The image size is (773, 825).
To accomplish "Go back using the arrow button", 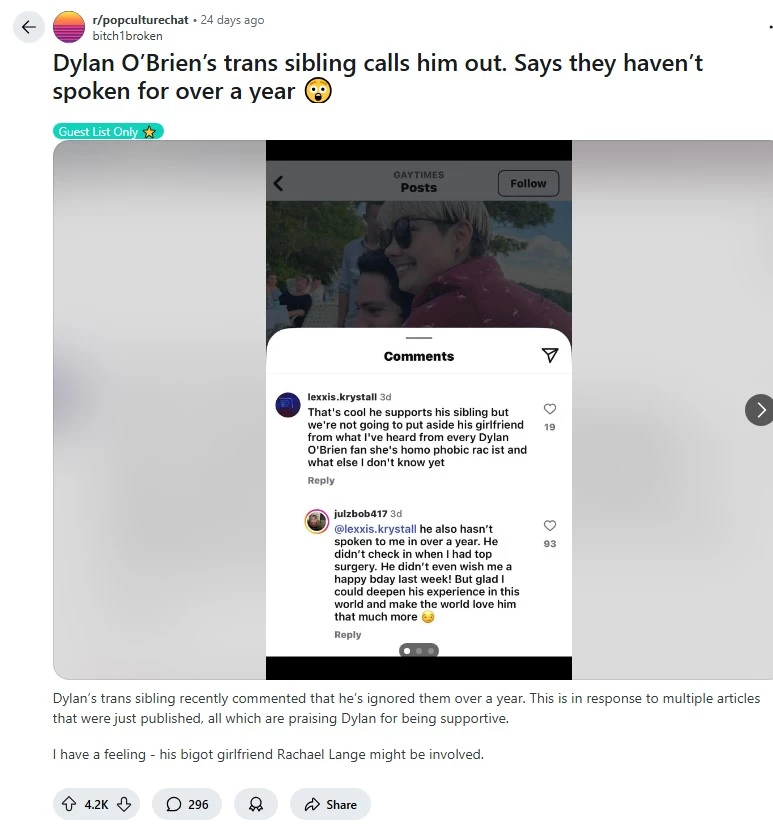I will 28,27.
